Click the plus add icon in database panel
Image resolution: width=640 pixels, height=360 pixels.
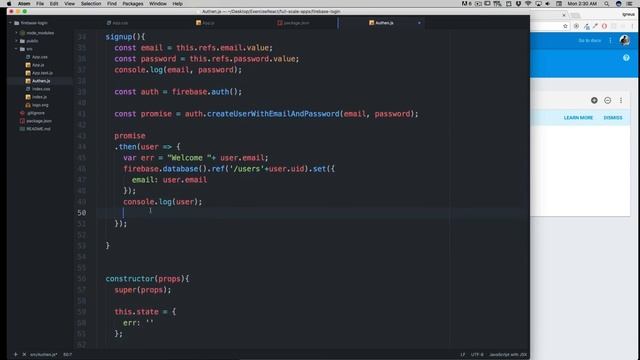[x=594, y=100]
